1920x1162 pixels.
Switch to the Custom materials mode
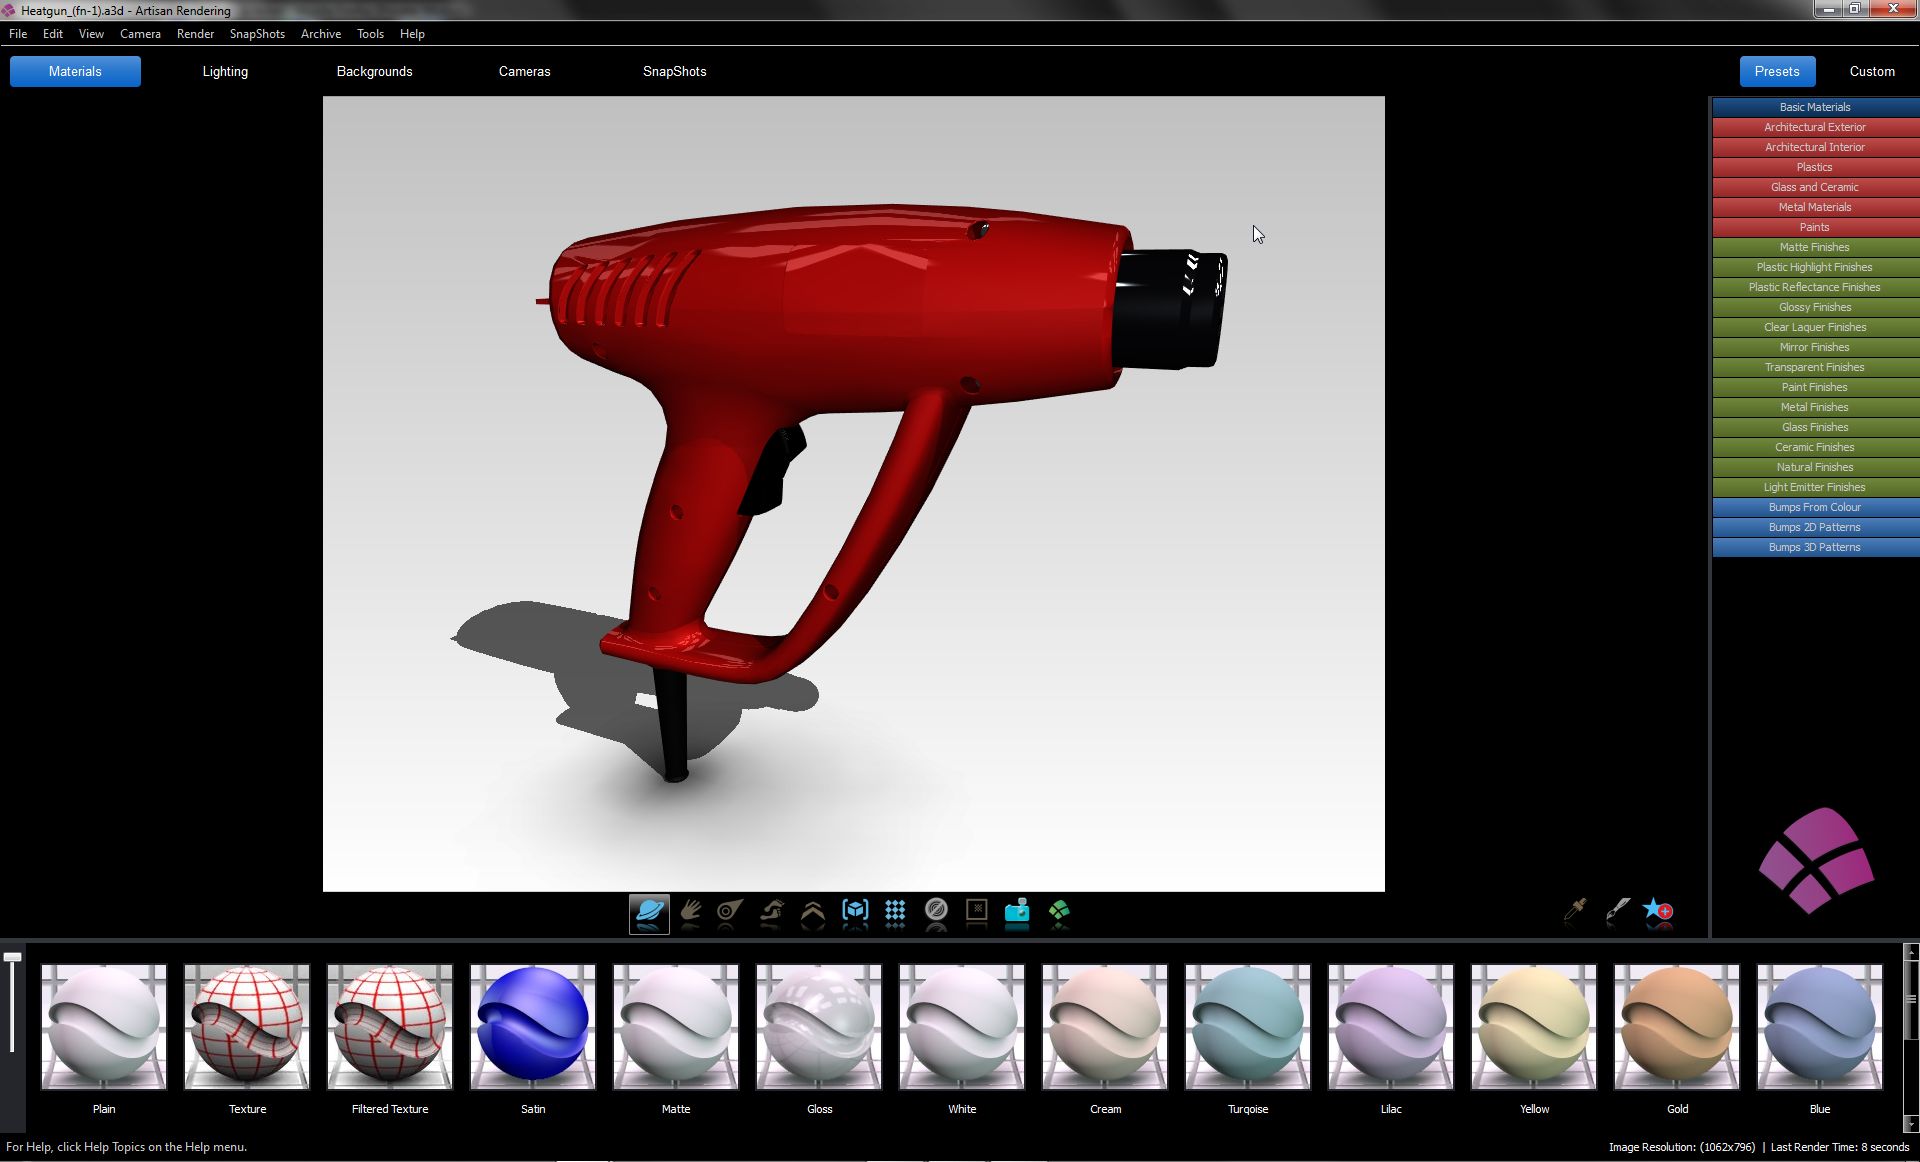[1871, 72]
